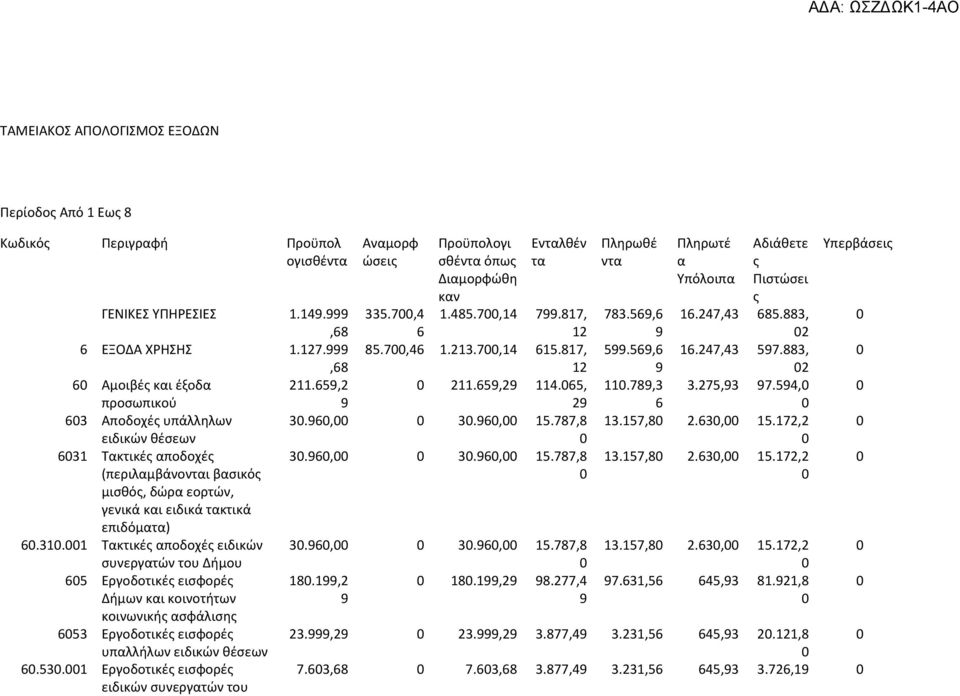Click the ΑΔΑ: ΩΣΖΔΩΚ1-4ΑΟ reference code

click(883, 8)
